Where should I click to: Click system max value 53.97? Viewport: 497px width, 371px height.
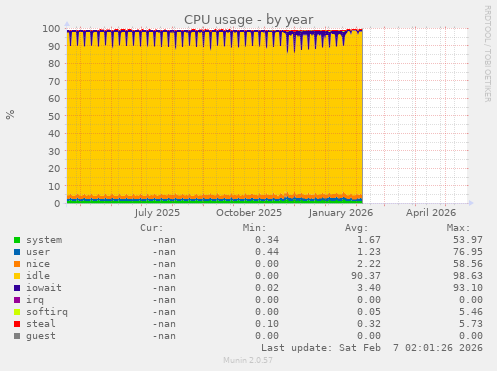tap(468, 240)
